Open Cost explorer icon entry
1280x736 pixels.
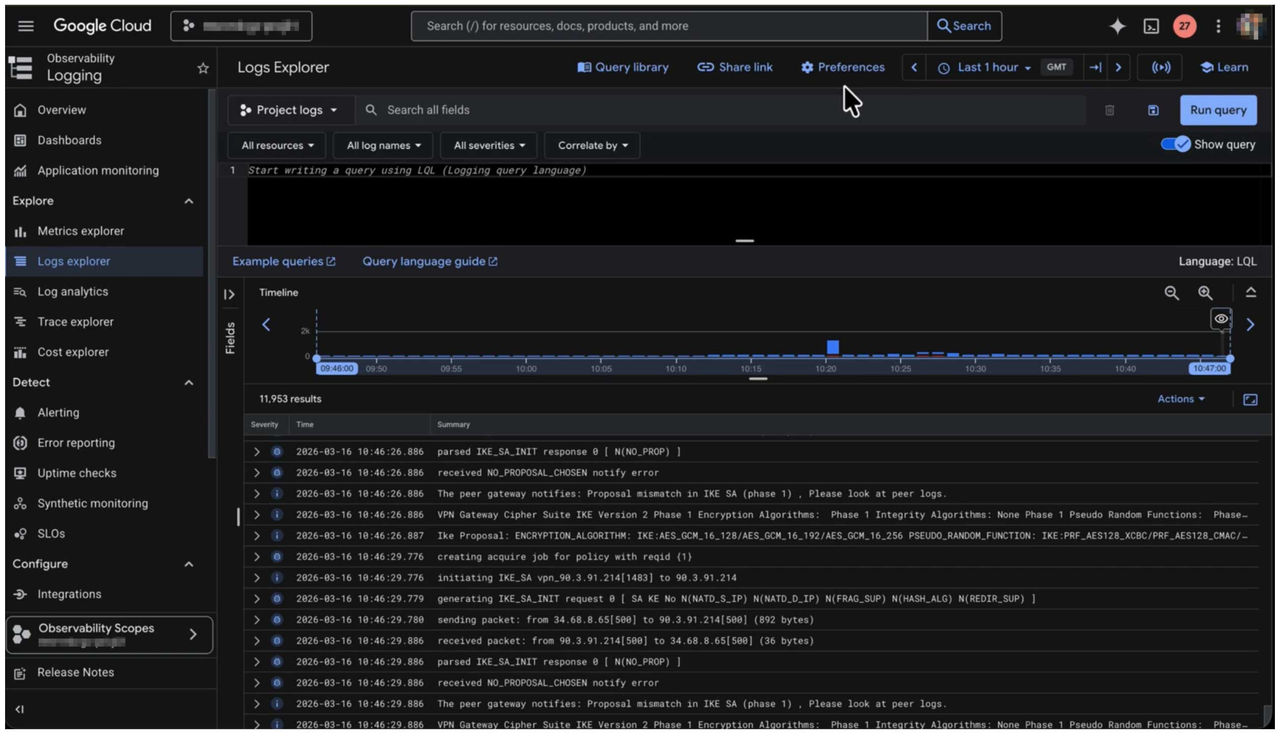[x=103, y=352]
